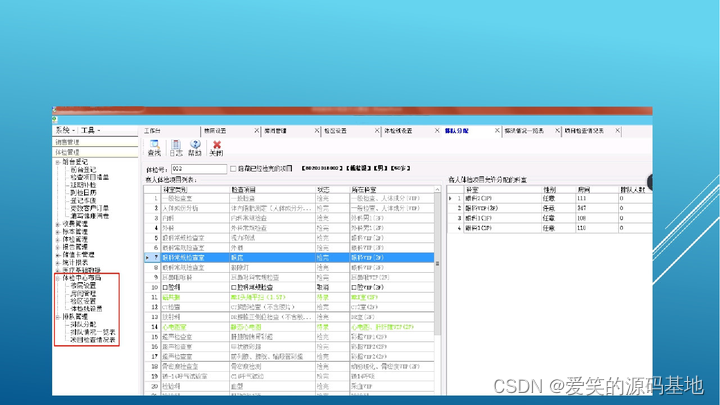This screenshot has height=405, width=720.
Task: Select 房间管理 in the sidebar tree
Action: click(x=83, y=293)
